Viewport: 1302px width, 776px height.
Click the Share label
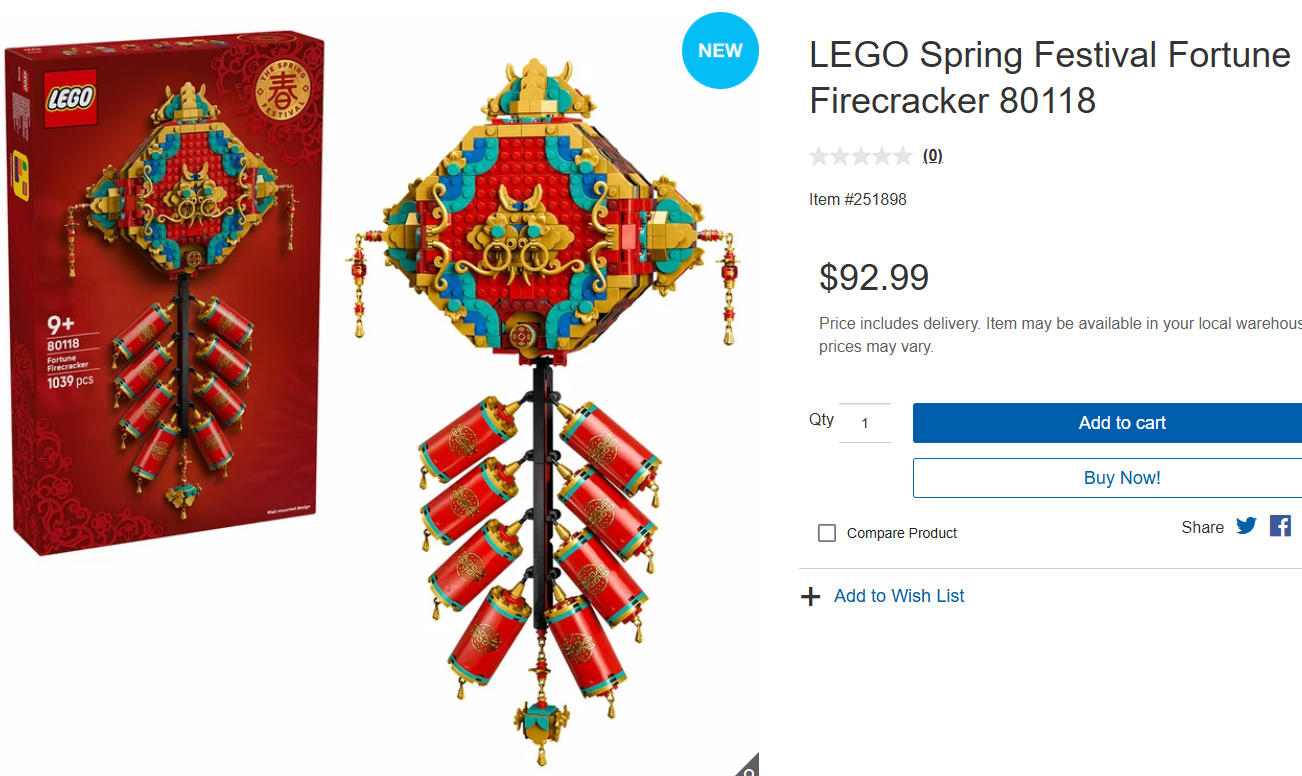1202,527
